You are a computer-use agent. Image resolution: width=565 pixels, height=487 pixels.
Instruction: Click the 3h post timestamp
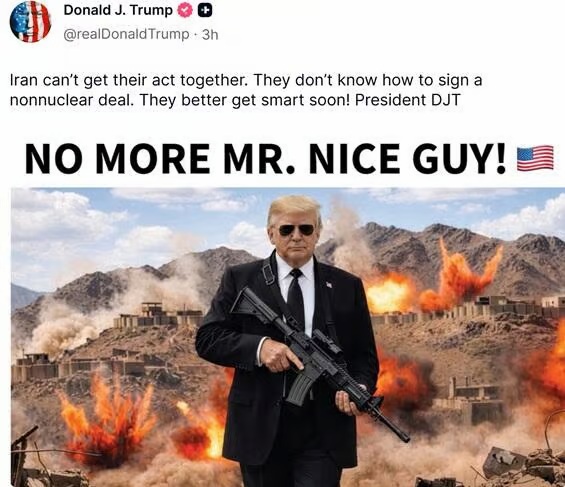[x=210, y=35]
